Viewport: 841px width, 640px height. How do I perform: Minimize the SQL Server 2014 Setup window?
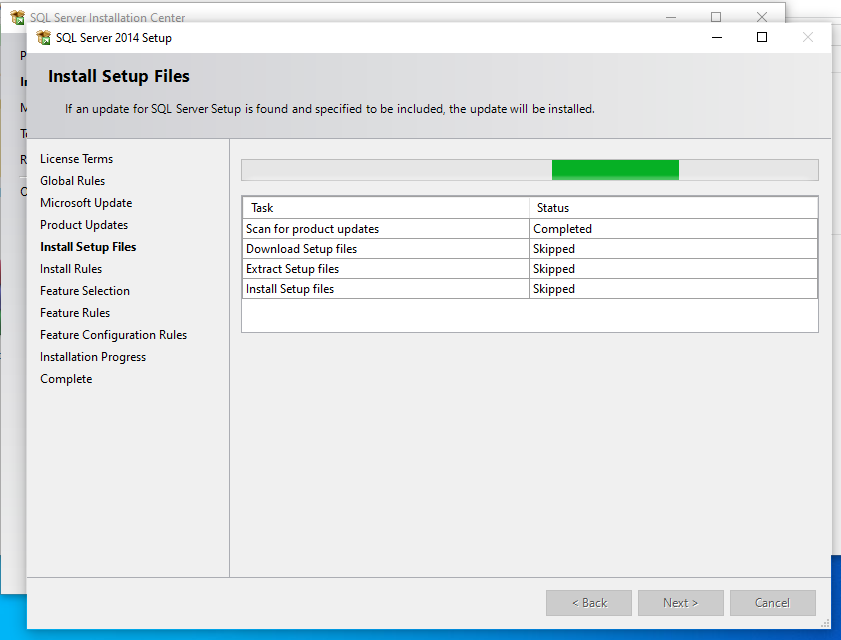tap(716, 38)
